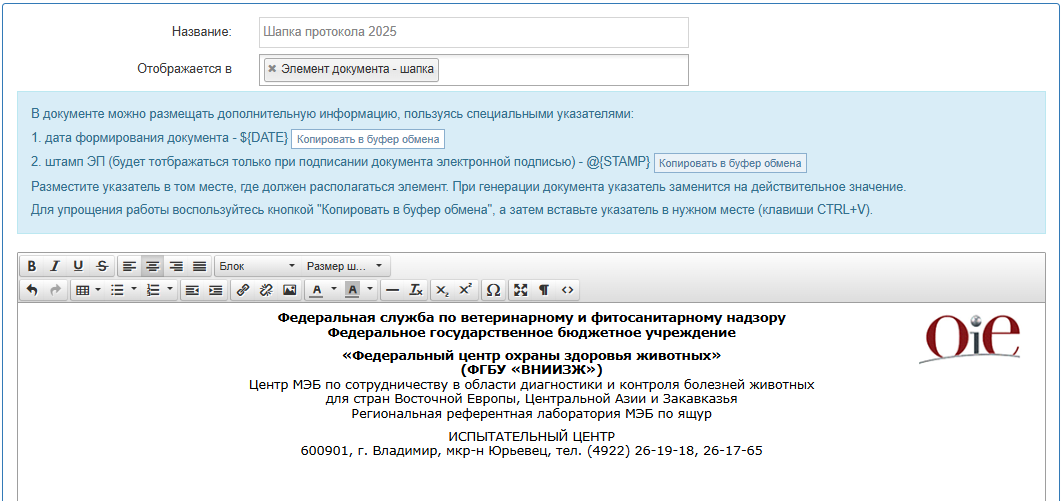This screenshot has height=501, width=1064.
Task: Remove the 'Элемент документа - шапка' tag
Action: [272, 69]
